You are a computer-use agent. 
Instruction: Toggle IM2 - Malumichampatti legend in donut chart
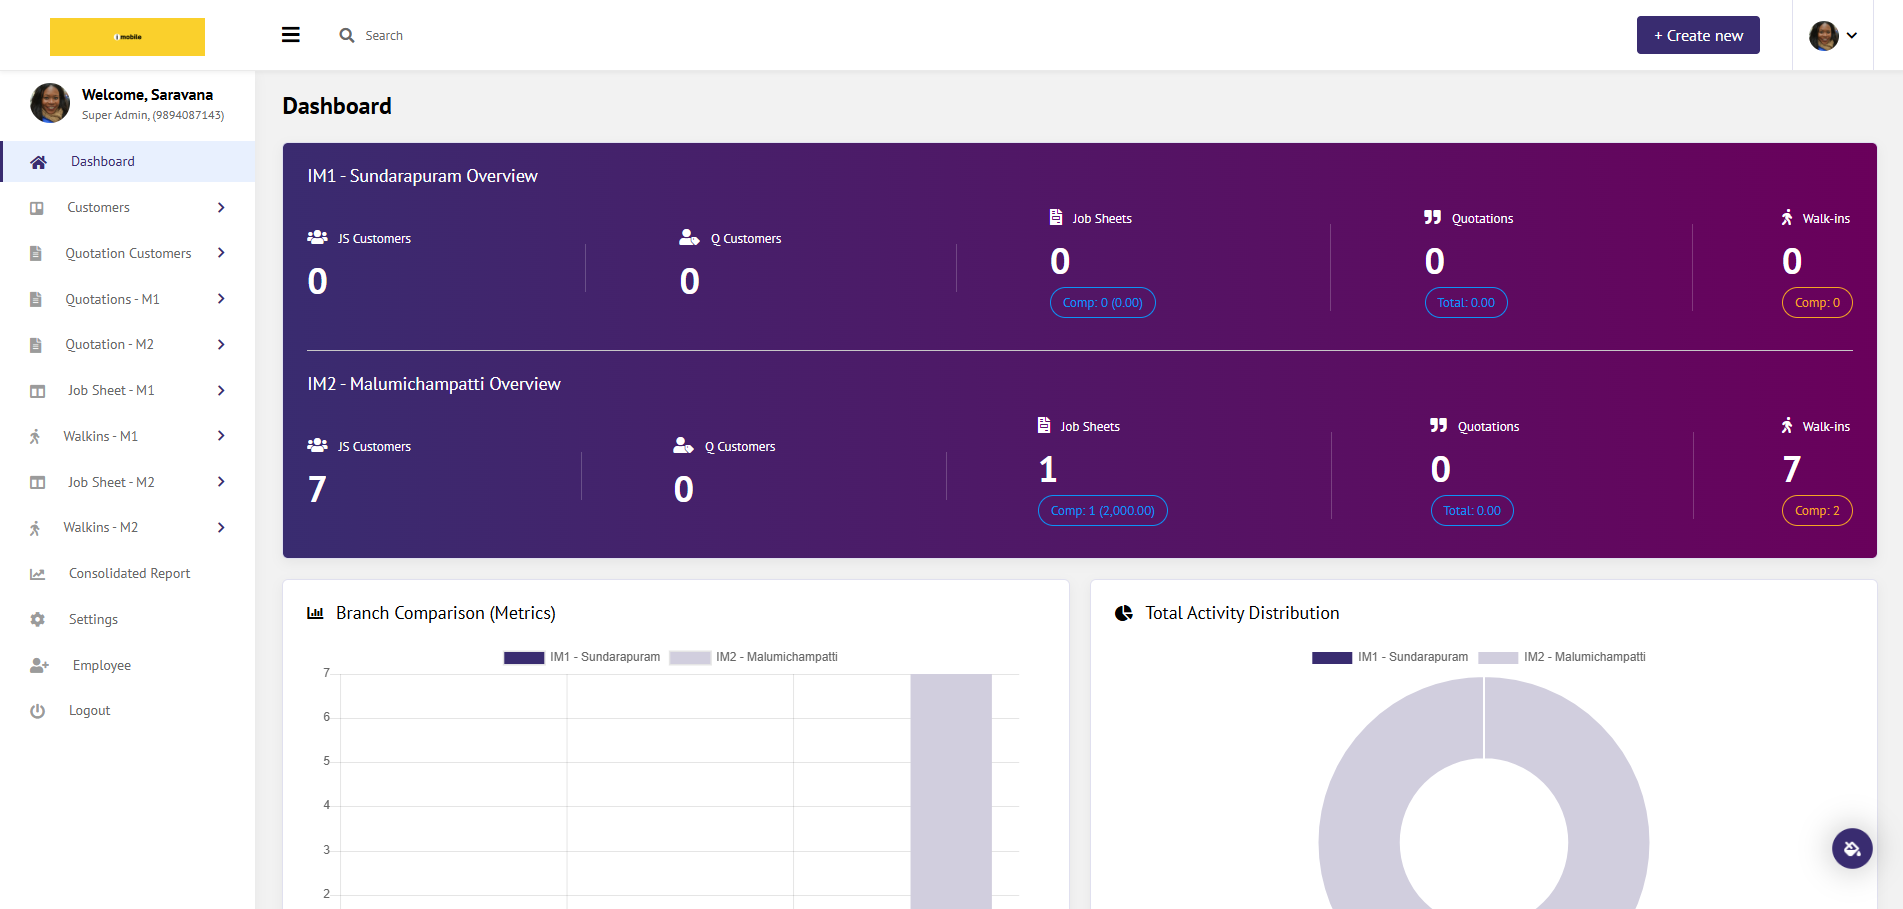click(x=1562, y=657)
